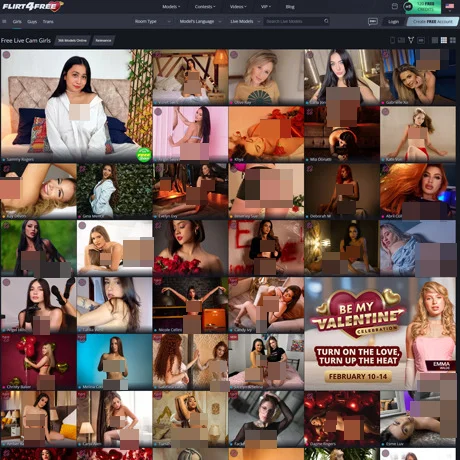Viewport: 460px width, 460px height.
Task: Click the calendar icon in top bar
Action: coord(395,6)
